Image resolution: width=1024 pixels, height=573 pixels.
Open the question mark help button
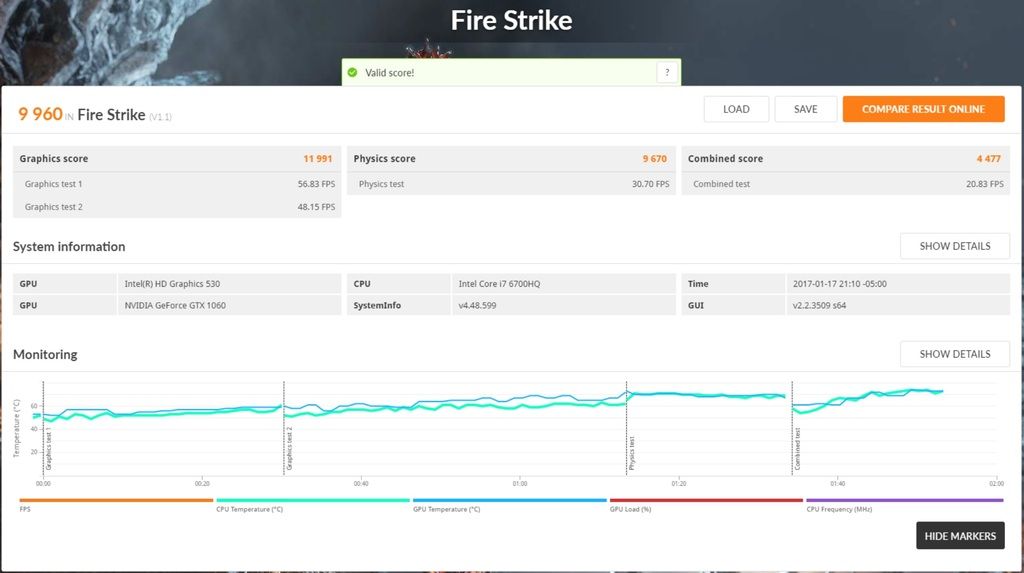click(667, 73)
